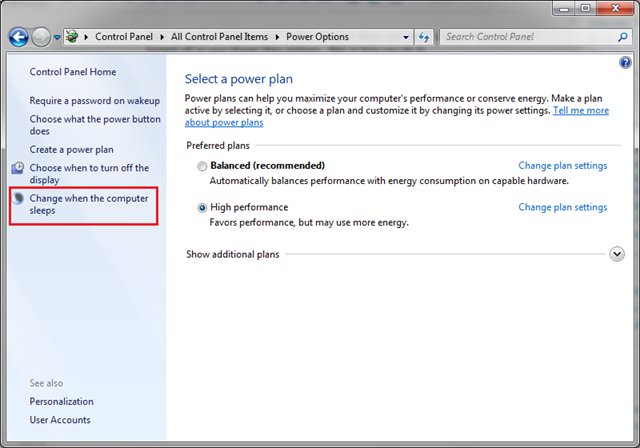Screen dimensions: 640x448
Task: Click the Control Panel icon in the address bar
Action: 72,37
